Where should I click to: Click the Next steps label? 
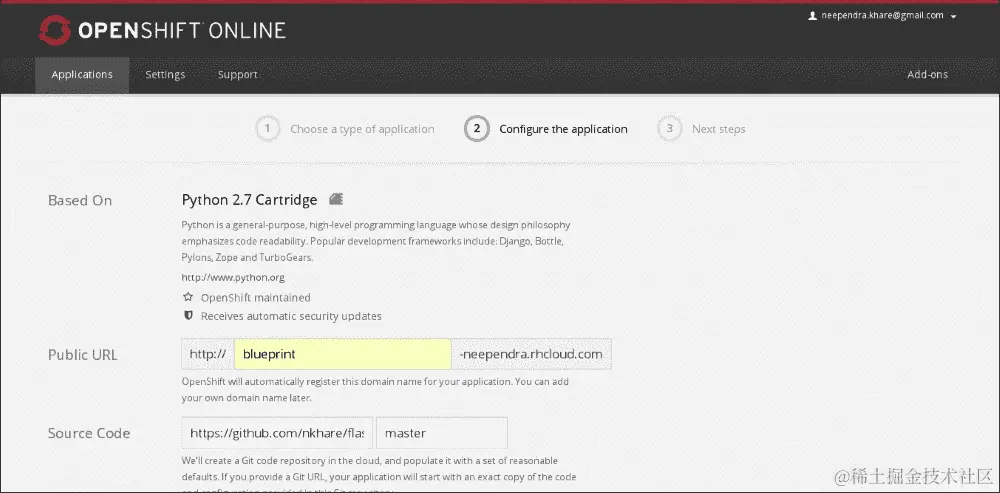click(719, 129)
